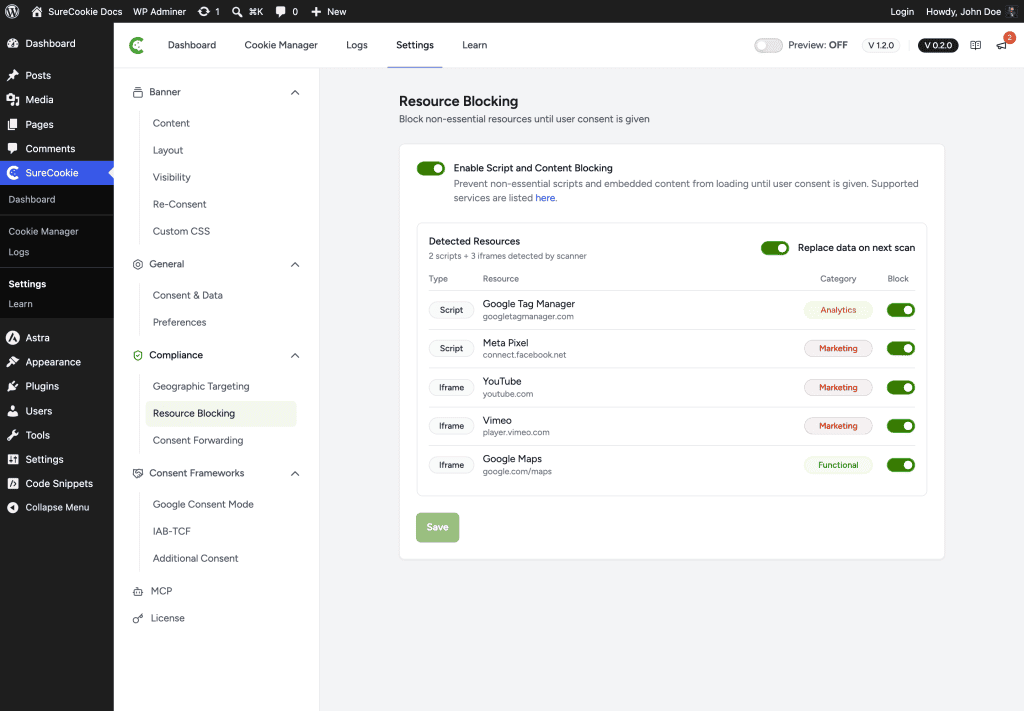
Task: Change Marketing category for Meta Pixel
Action: [838, 349]
